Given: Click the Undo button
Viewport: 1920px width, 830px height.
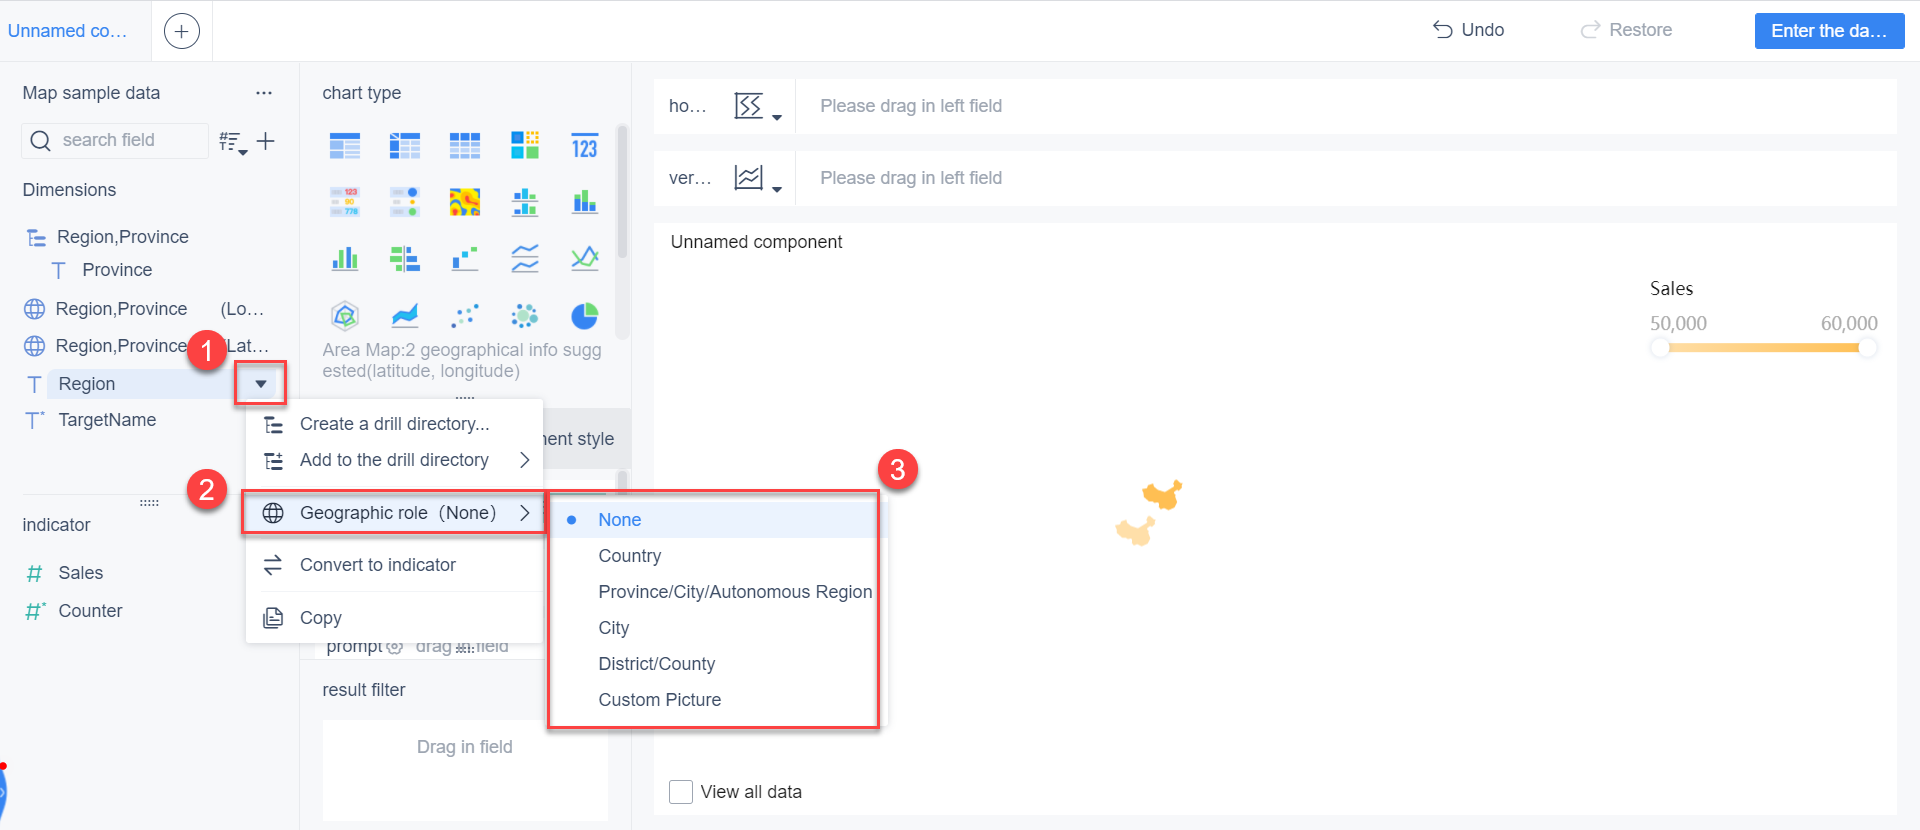Looking at the screenshot, I should coord(1469,30).
